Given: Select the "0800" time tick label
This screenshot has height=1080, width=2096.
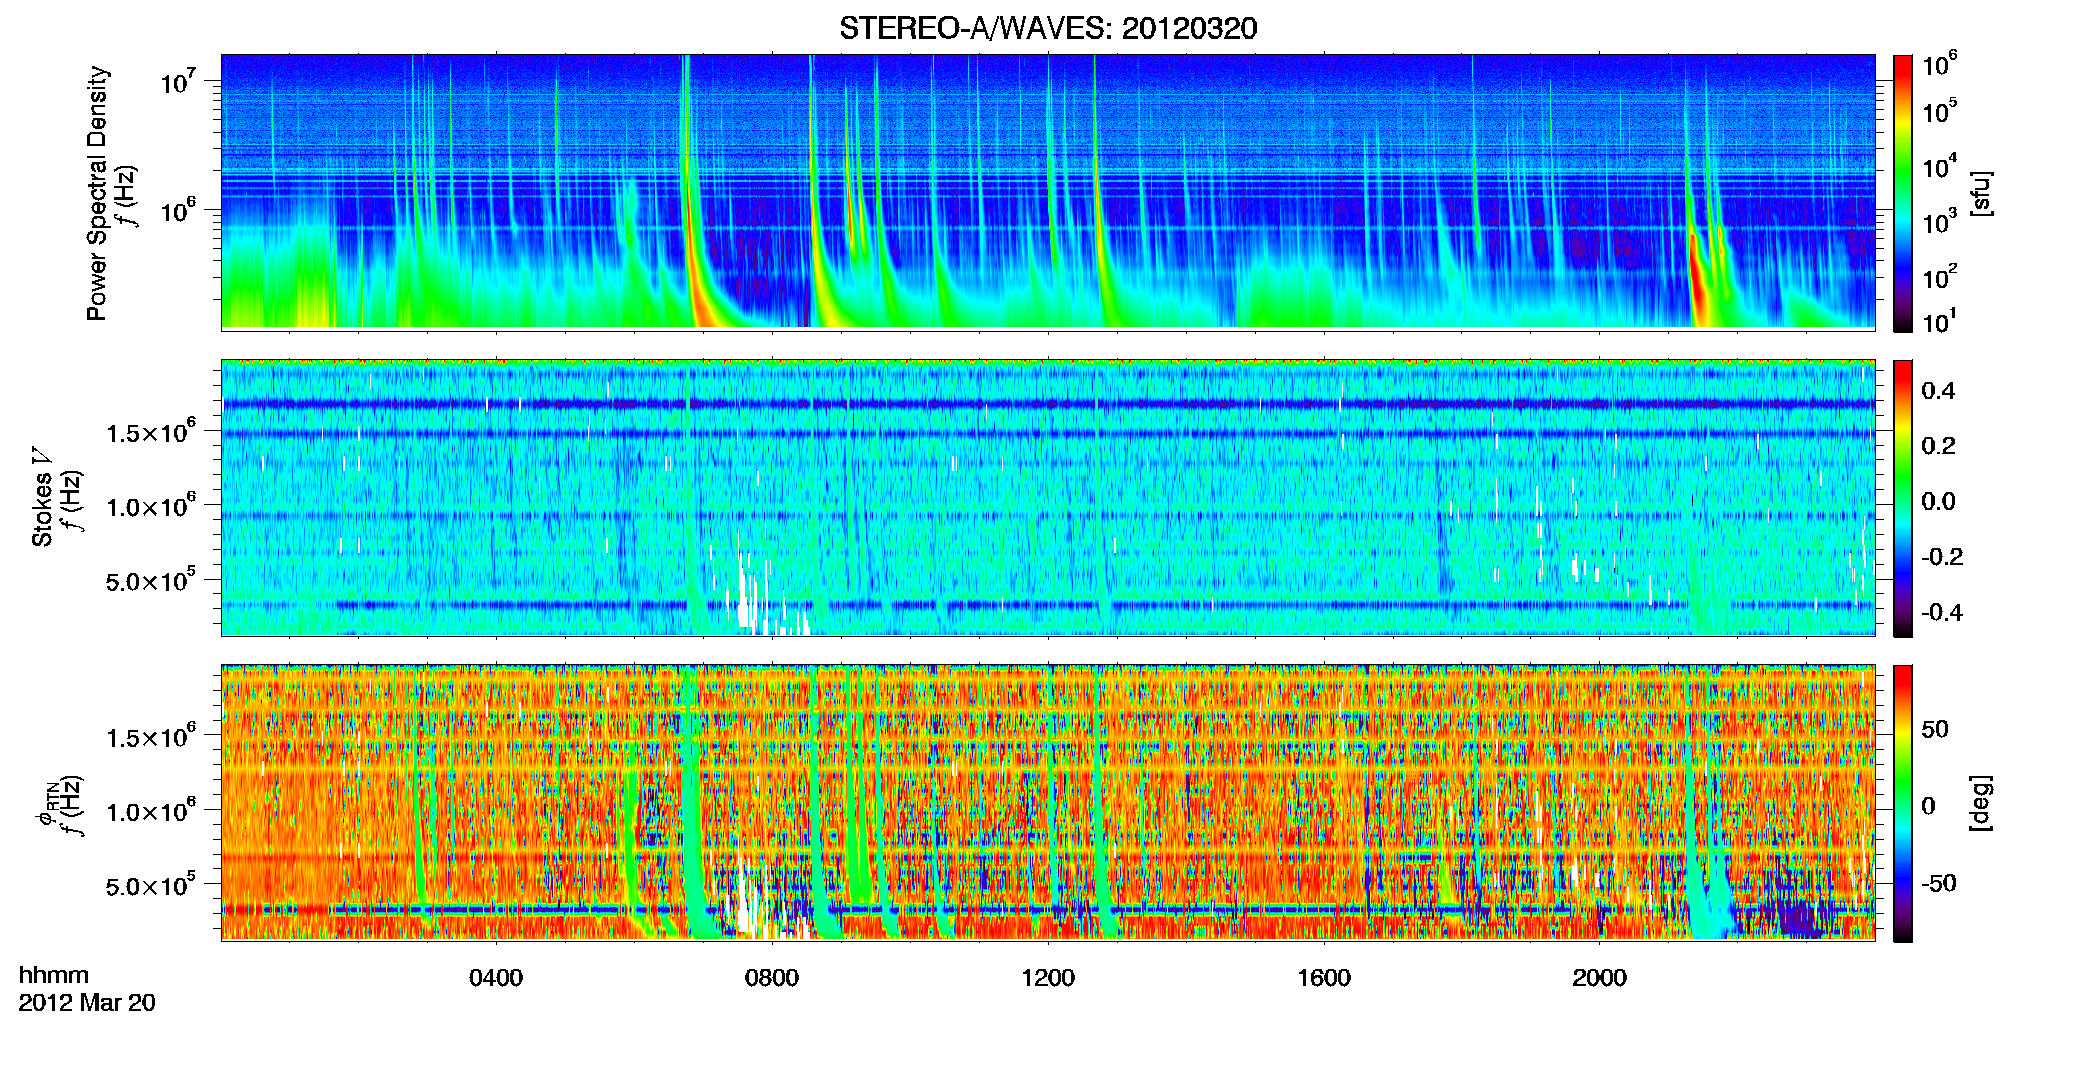Looking at the screenshot, I should pos(772,978).
